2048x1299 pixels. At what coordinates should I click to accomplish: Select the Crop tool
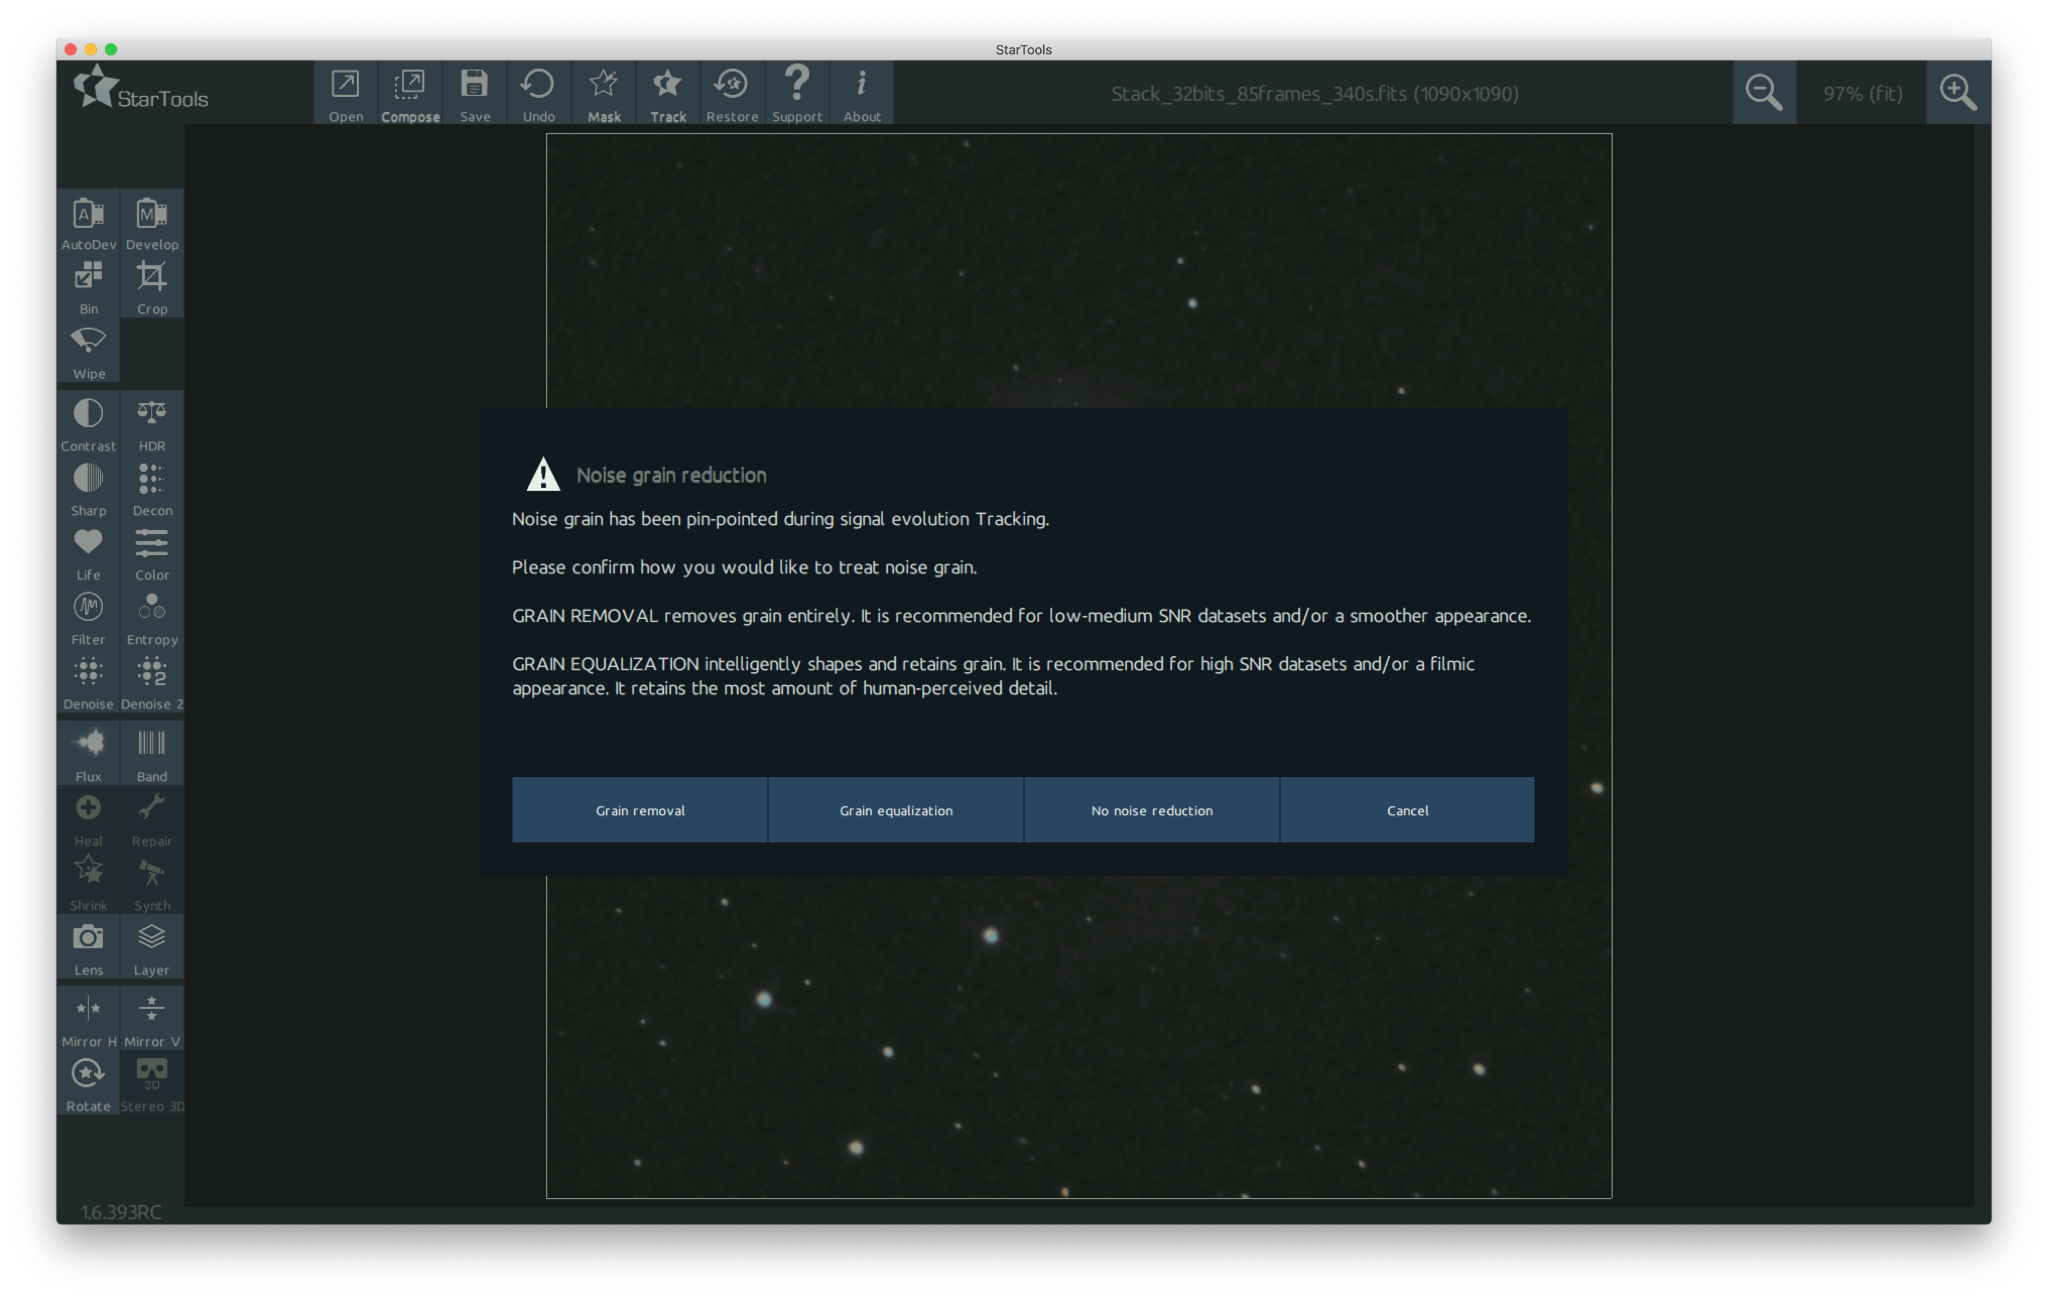click(152, 287)
